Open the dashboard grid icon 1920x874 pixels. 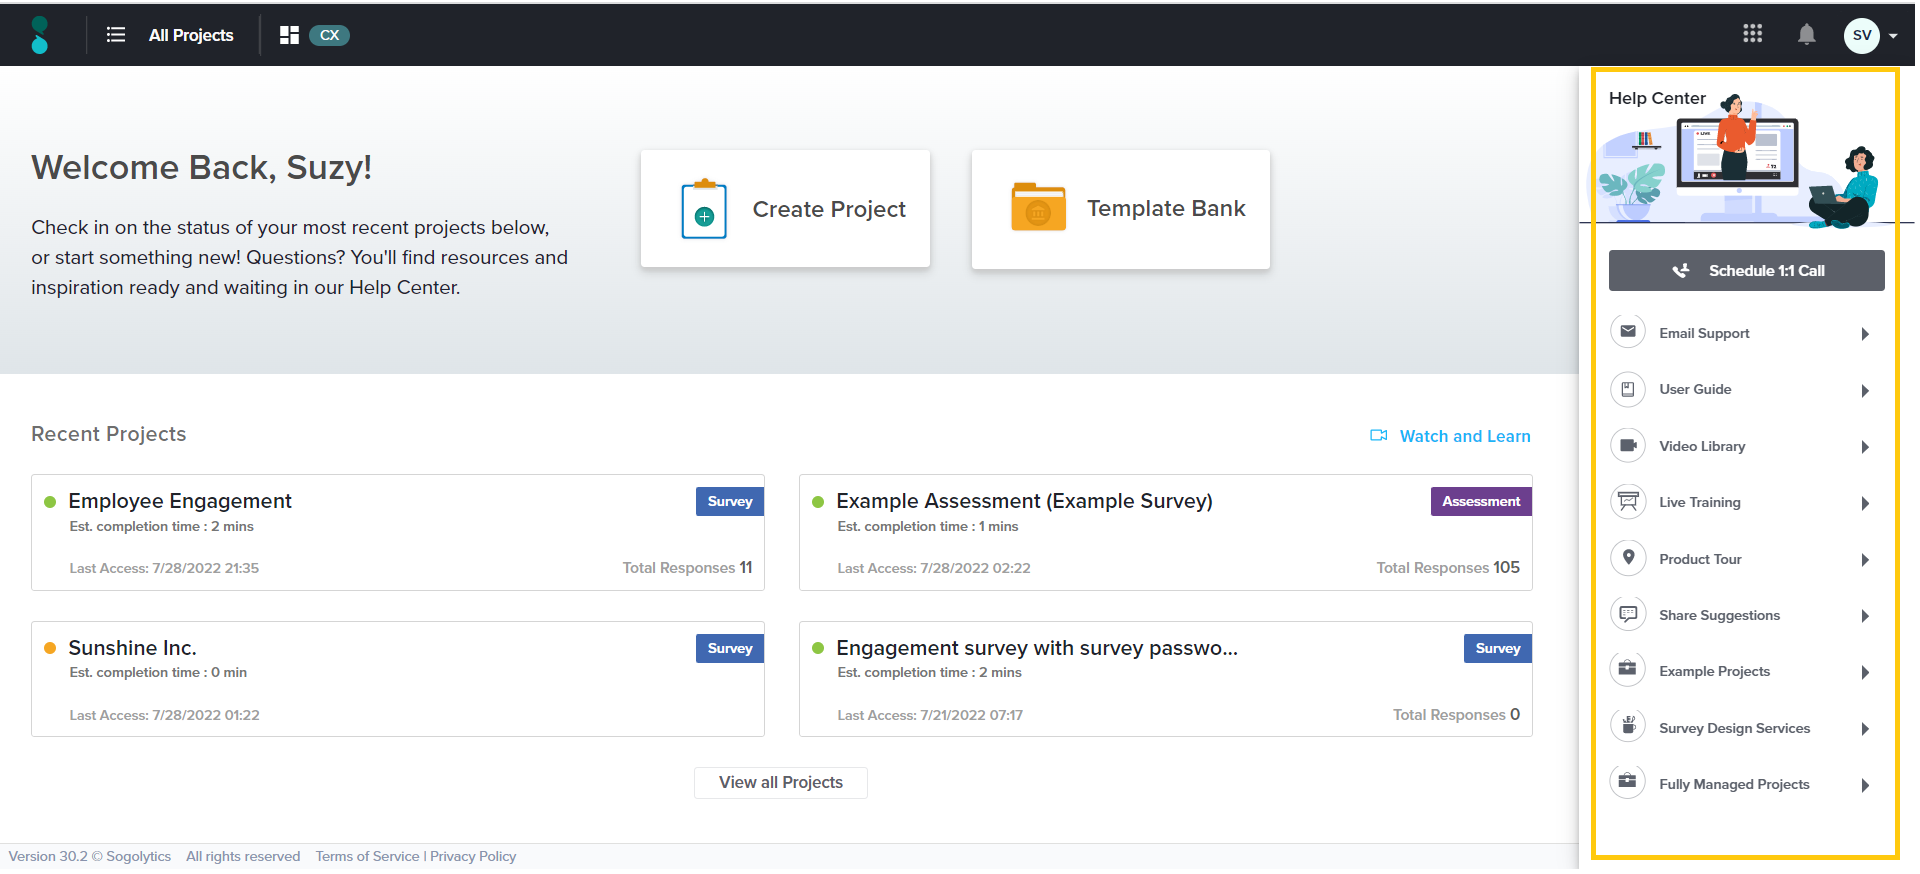pos(289,35)
